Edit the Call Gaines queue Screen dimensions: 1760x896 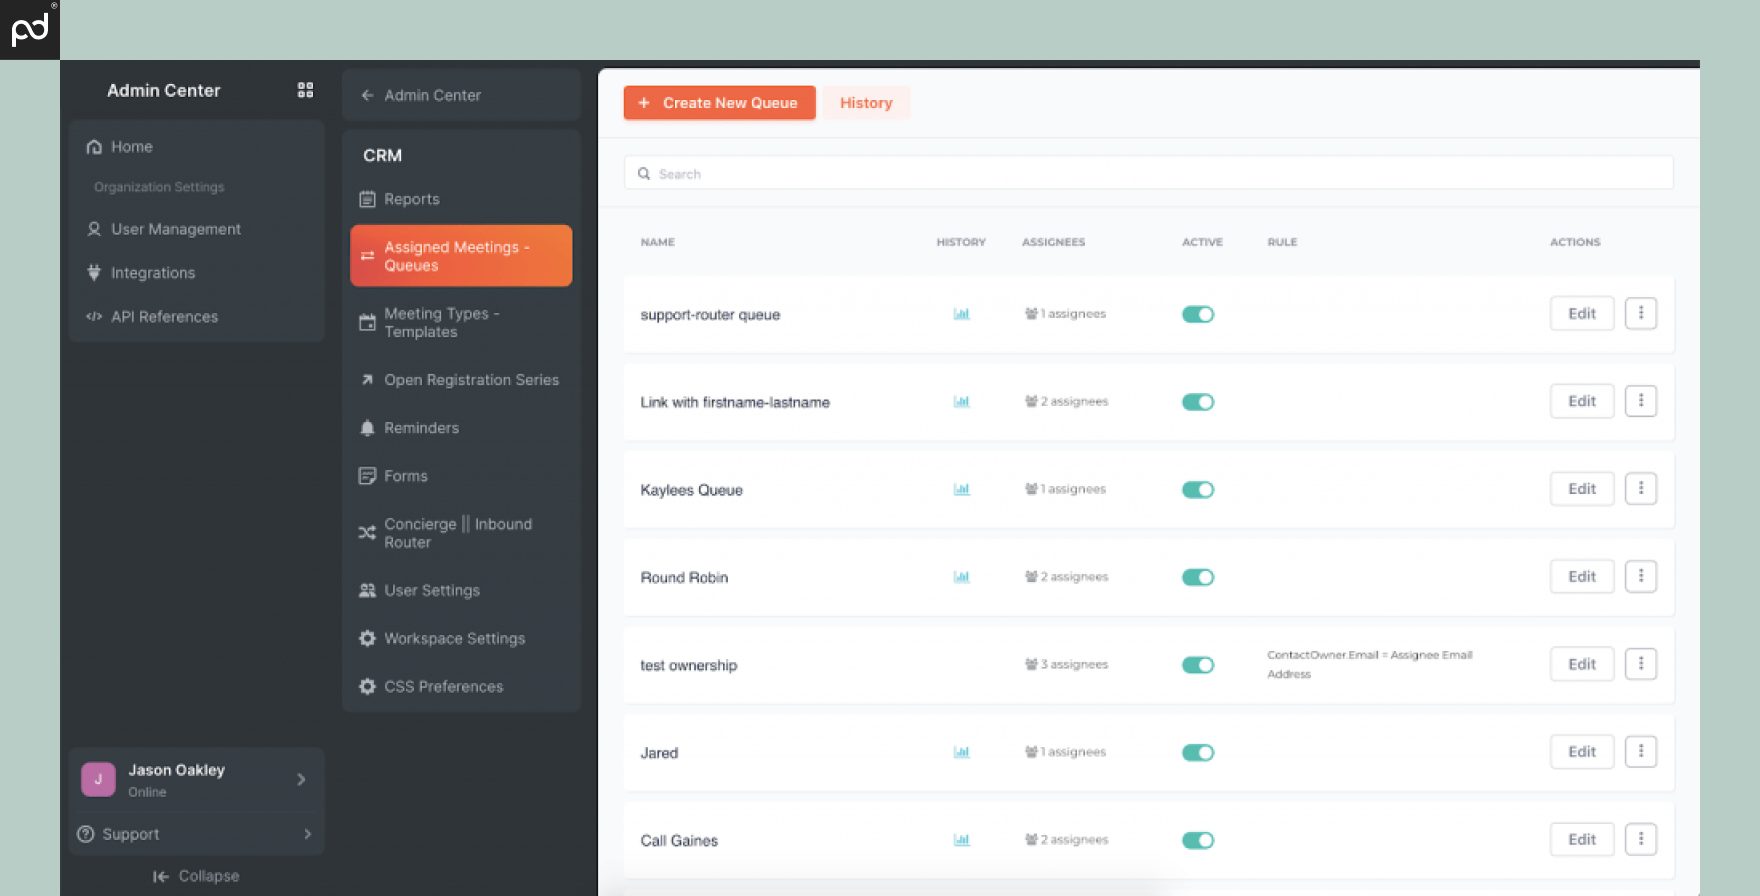tap(1581, 839)
